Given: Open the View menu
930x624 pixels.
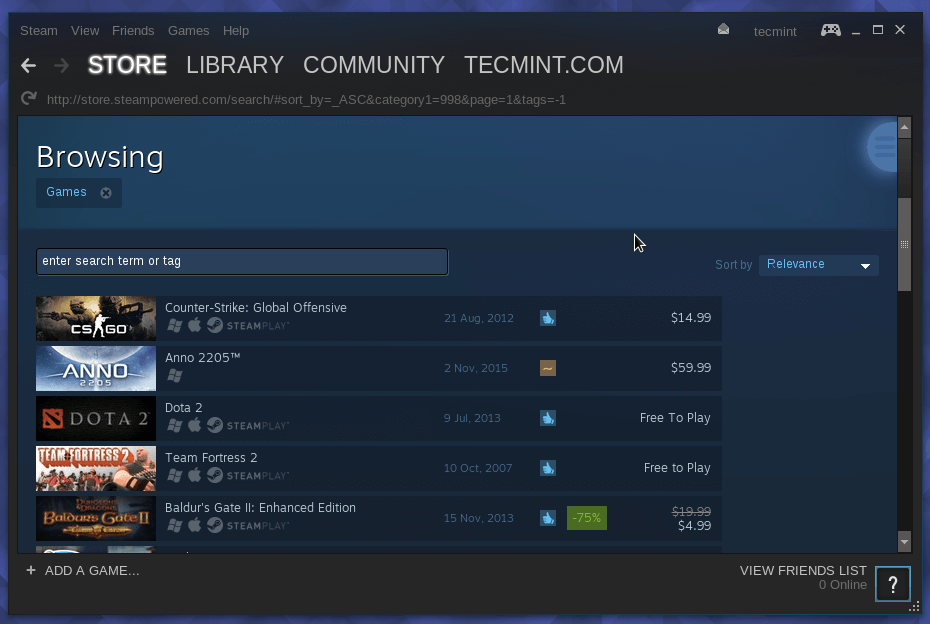Looking at the screenshot, I should pyautogui.click(x=85, y=31).
